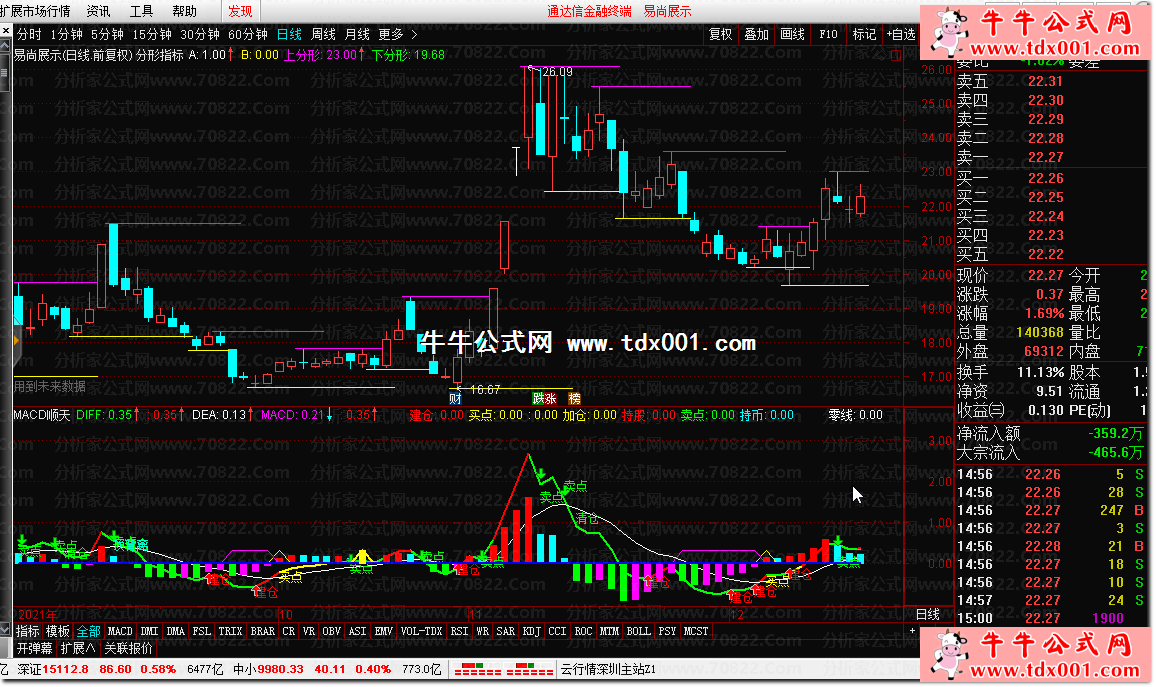Click the 榜 ranking badge icon

tap(574, 398)
